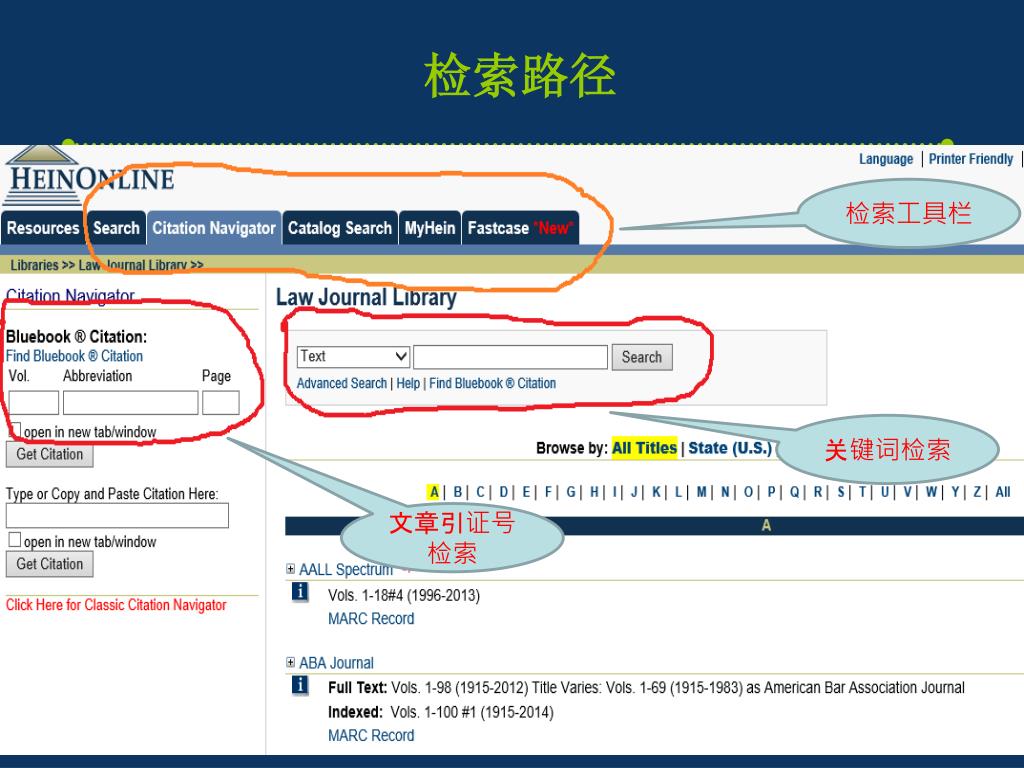
Task: Select letter J in alphabet index
Action: click(x=634, y=492)
